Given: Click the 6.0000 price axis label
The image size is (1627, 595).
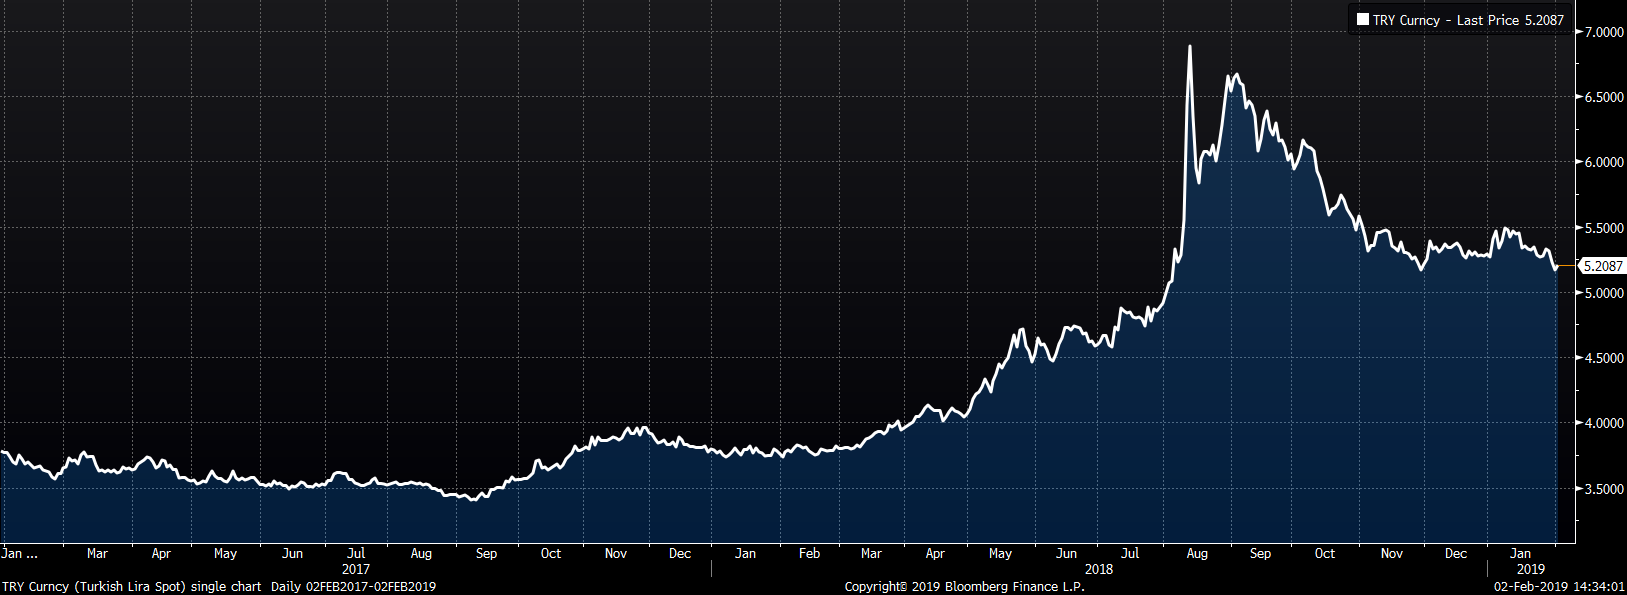Looking at the screenshot, I should [x=1603, y=162].
